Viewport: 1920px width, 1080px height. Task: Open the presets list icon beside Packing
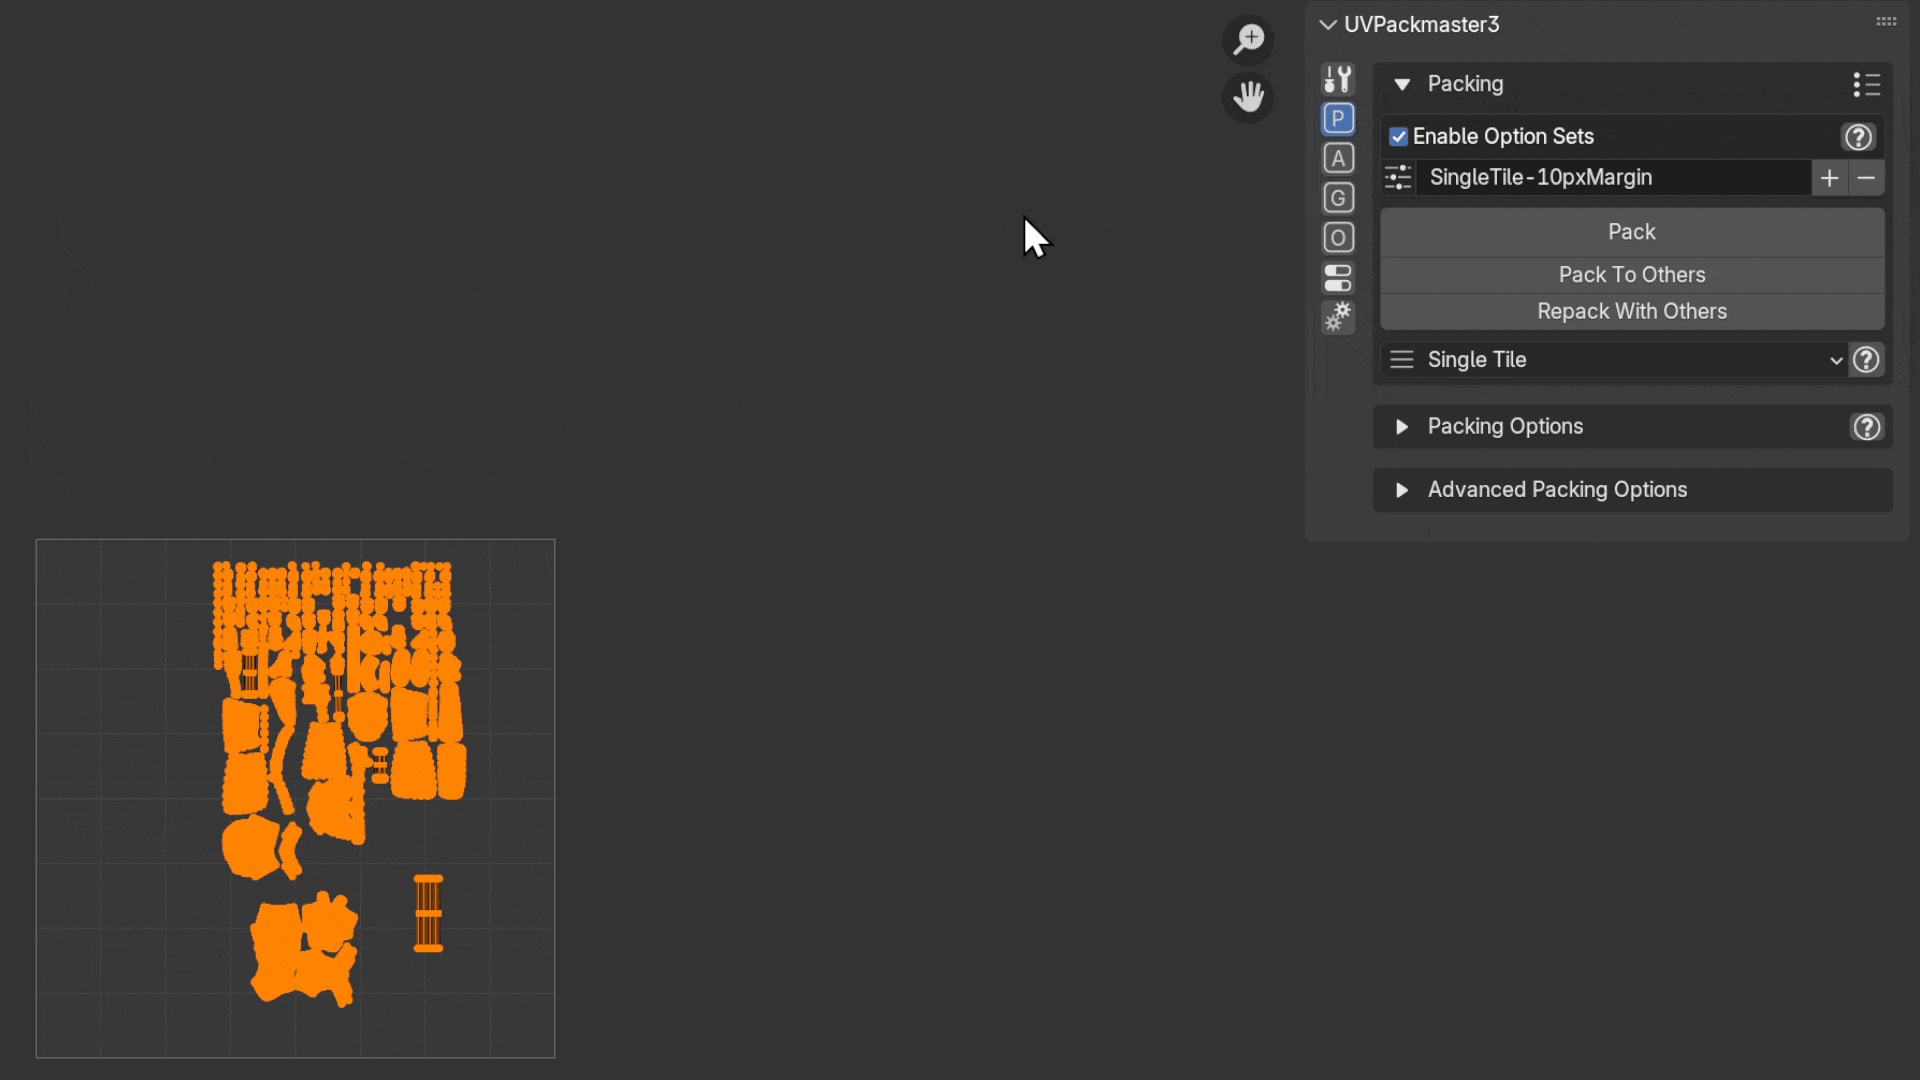pos(1866,84)
